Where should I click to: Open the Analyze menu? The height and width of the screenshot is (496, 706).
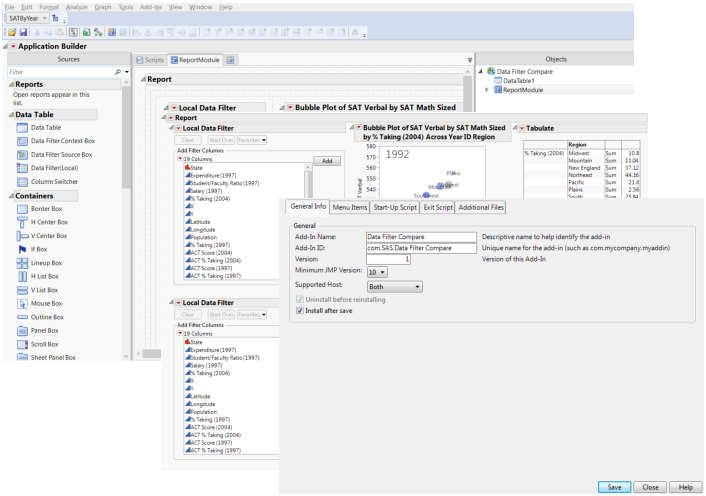pos(76,7)
